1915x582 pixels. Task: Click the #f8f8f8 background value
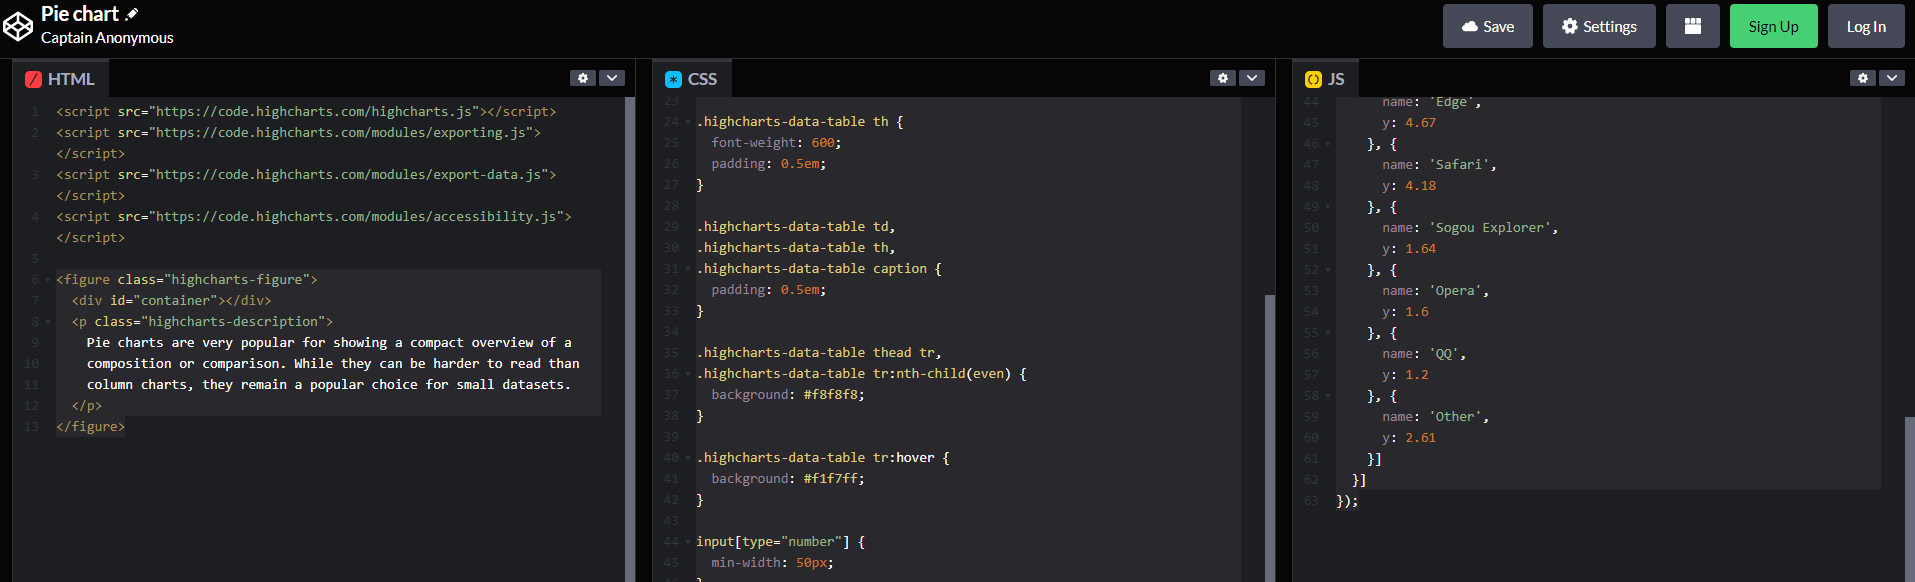click(830, 395)
